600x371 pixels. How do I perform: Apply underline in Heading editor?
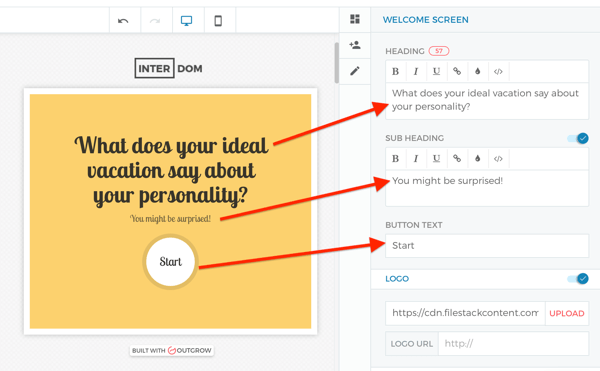click(x=436, y=72)
